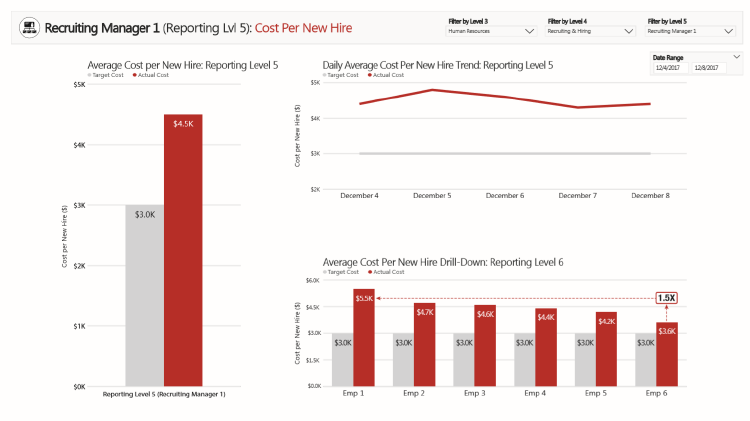Edit the 12/8/2017 end date field
The image size is (750, 421).
(x=709, y=68)
